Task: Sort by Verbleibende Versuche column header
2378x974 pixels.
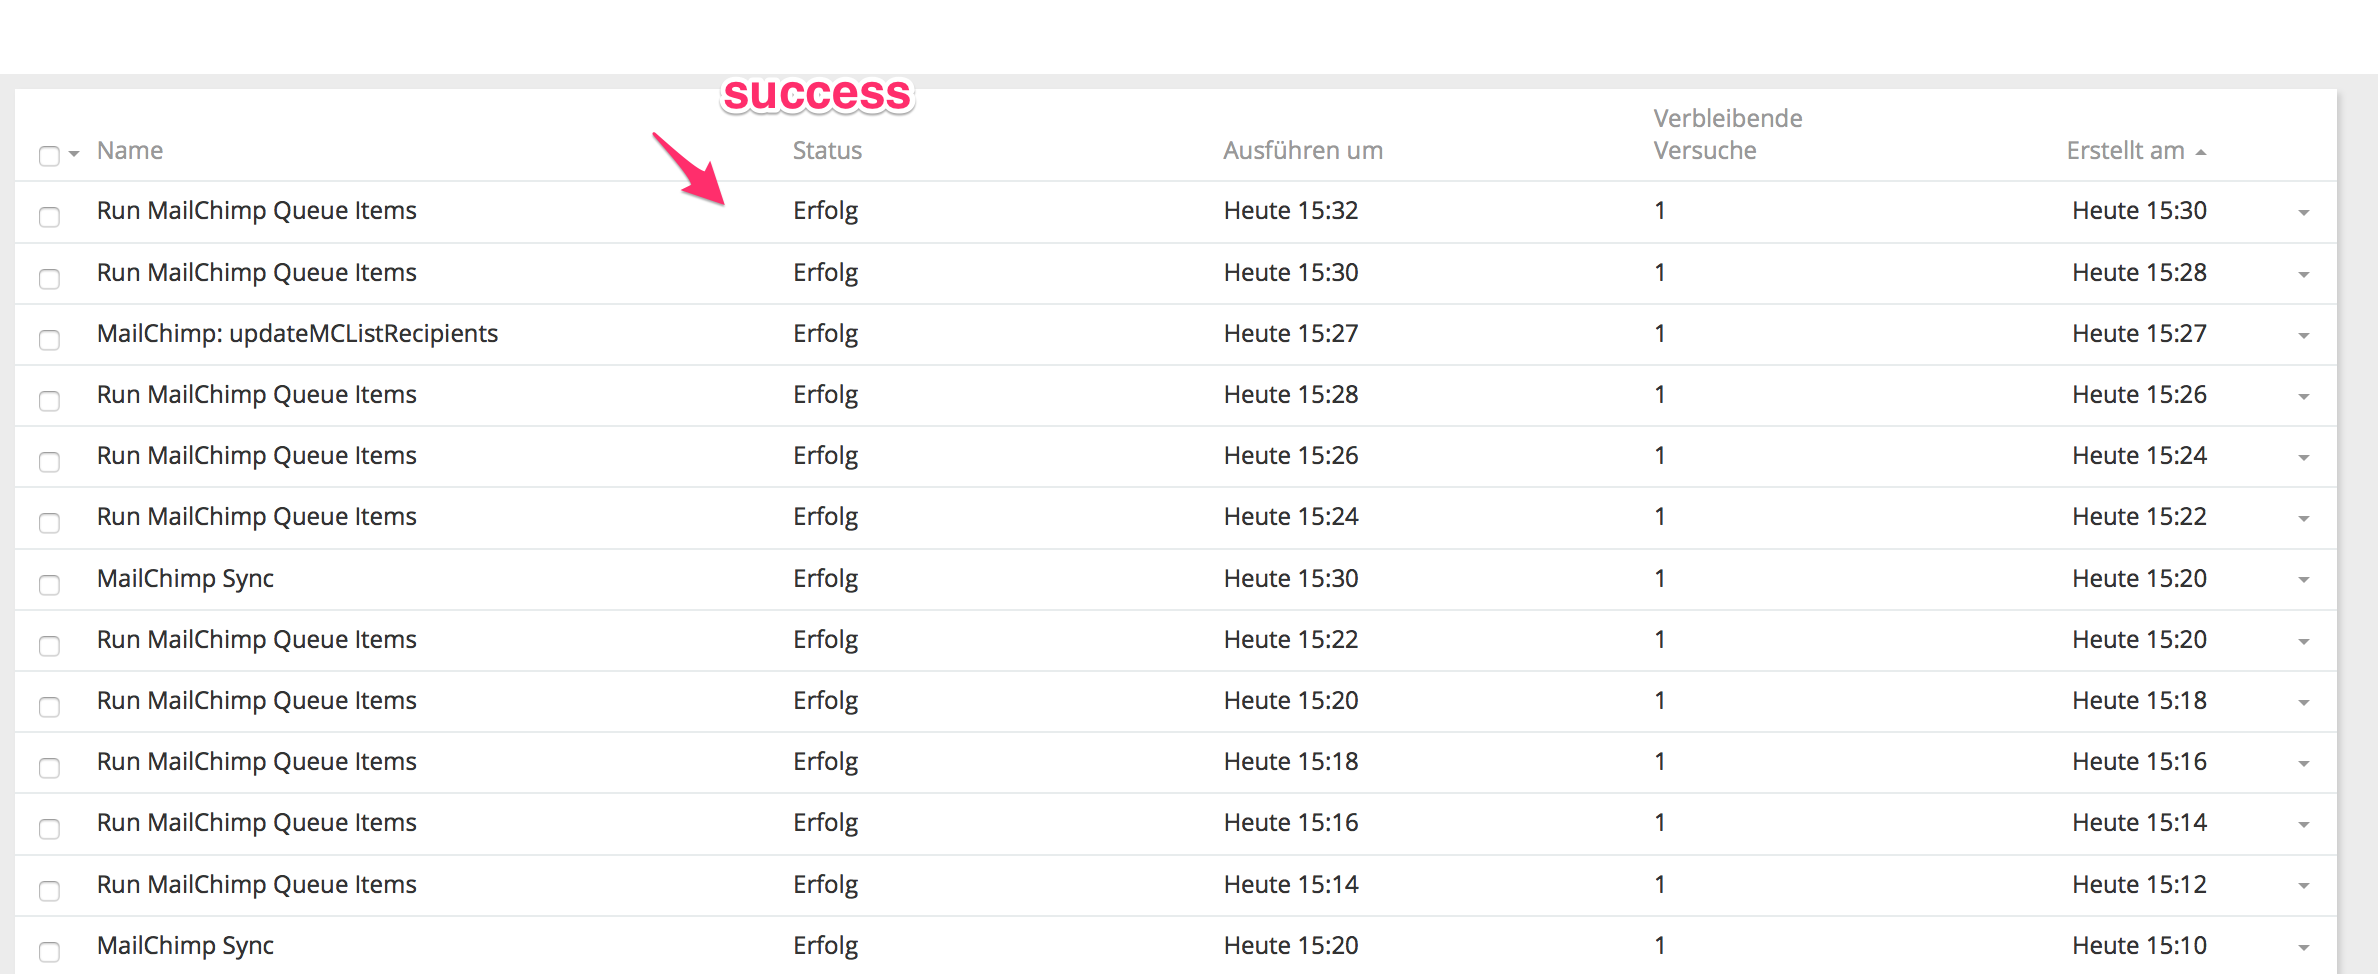Action: (x=1728, y=134)
